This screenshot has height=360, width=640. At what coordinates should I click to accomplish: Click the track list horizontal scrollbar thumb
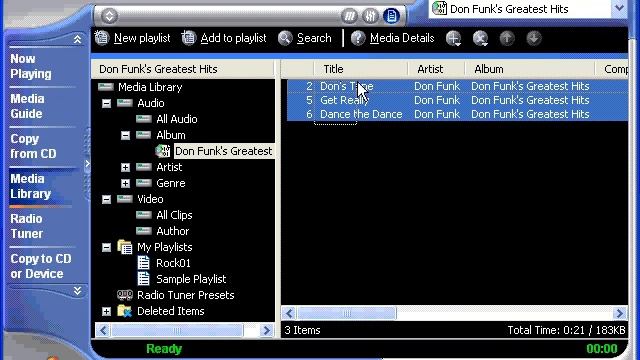347,313
